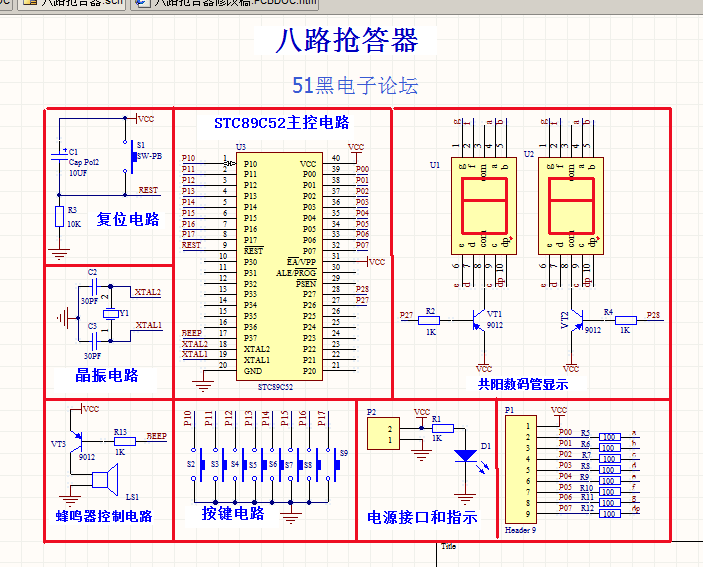Click the 晶振电路 section label
Image resolution: width=703 pixels, height=567 pixels.
[x=107, y=375]
